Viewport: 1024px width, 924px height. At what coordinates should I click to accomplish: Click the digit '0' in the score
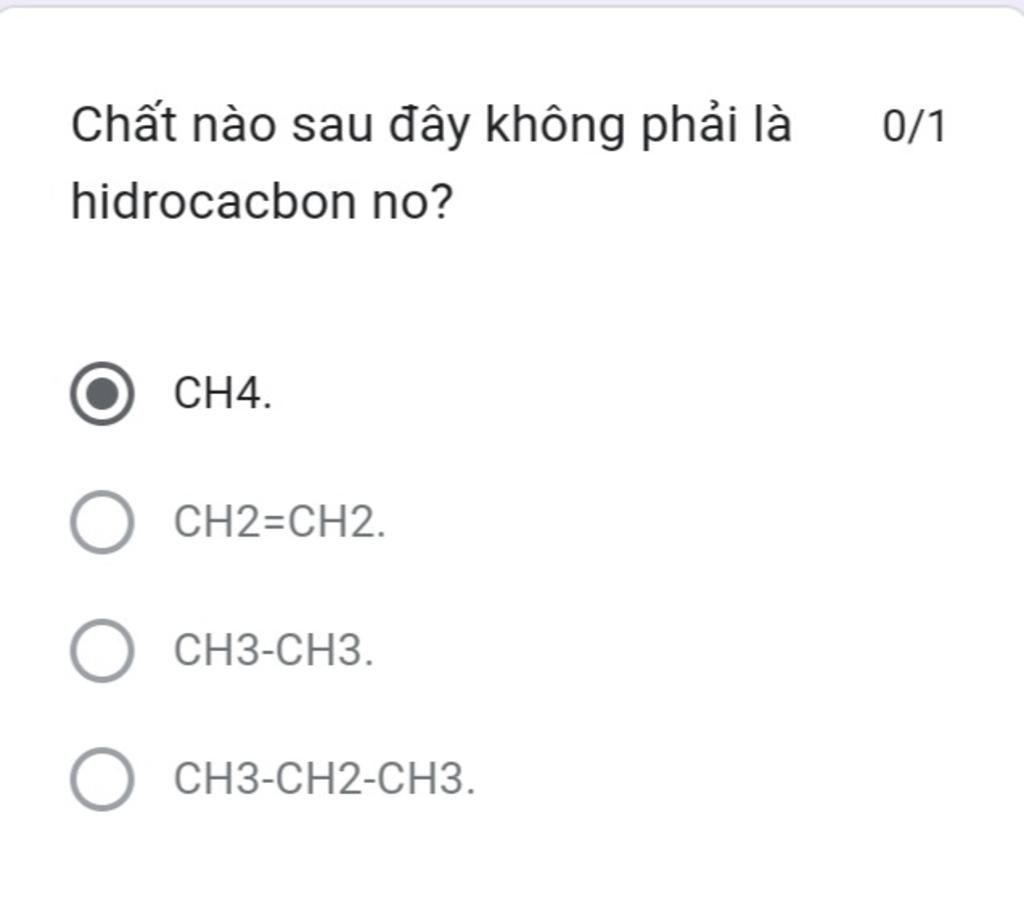point(893,126)
